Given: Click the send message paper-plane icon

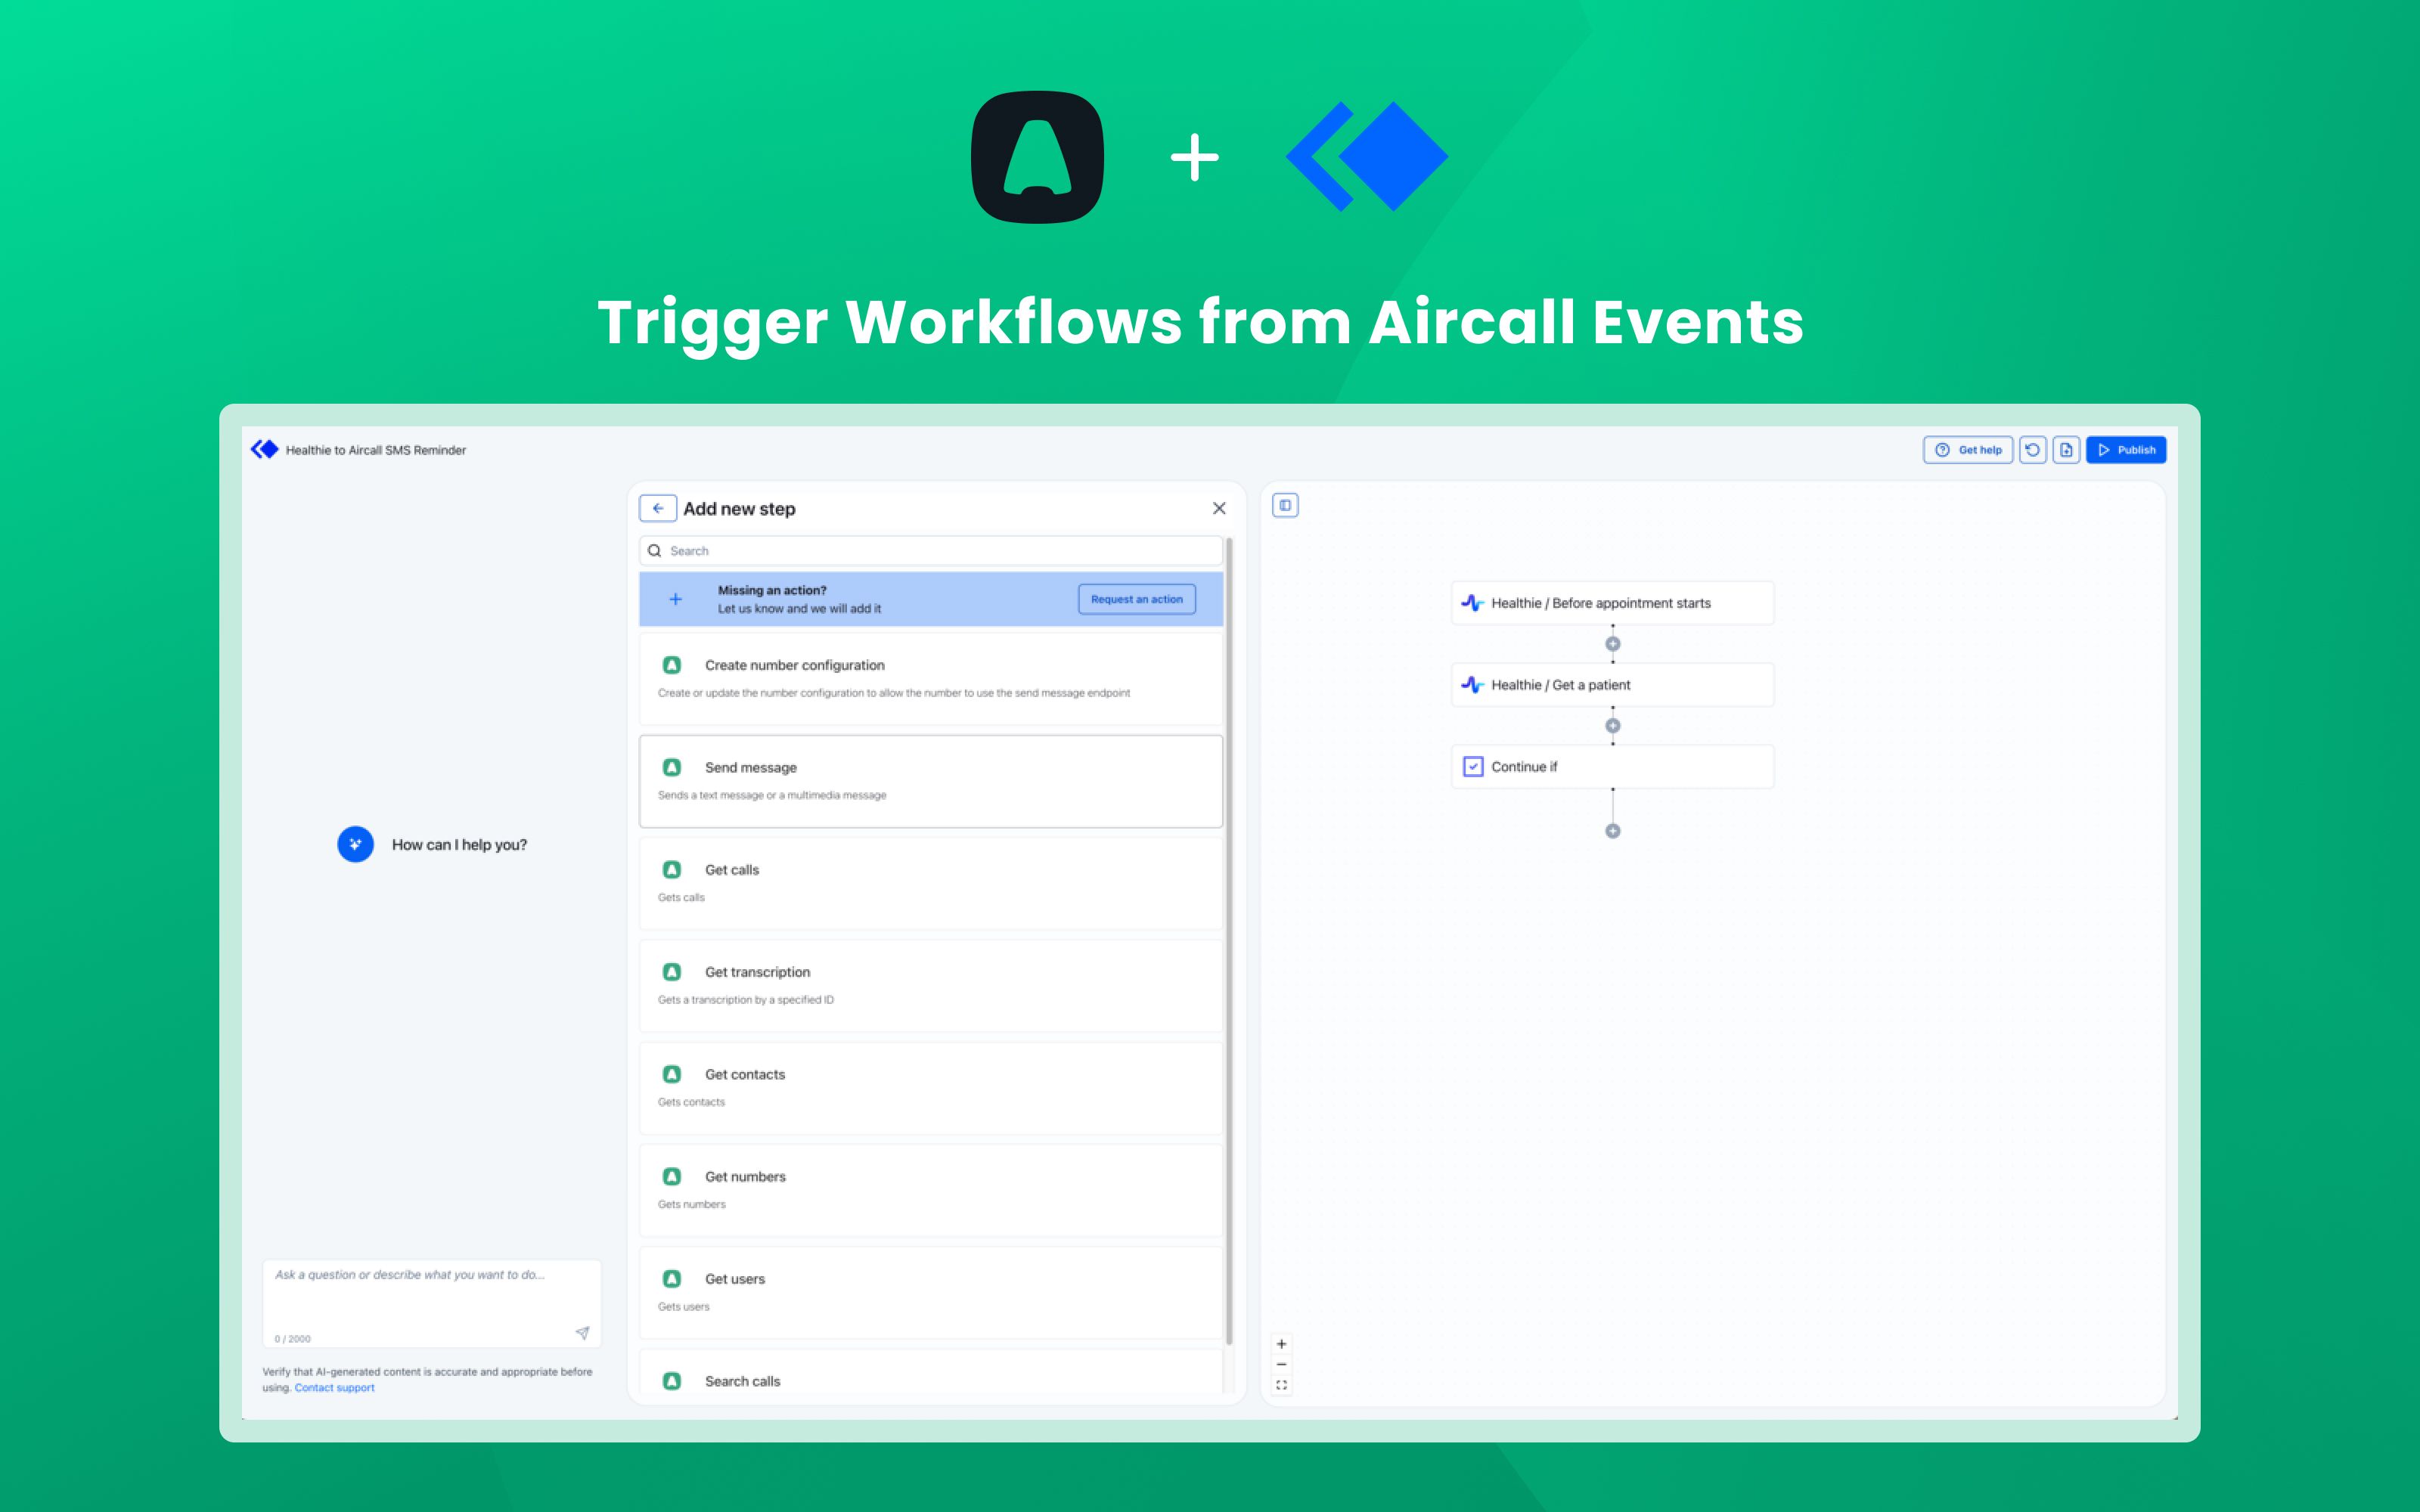Looking at the screenshot, I should (x=582, y=1333).
